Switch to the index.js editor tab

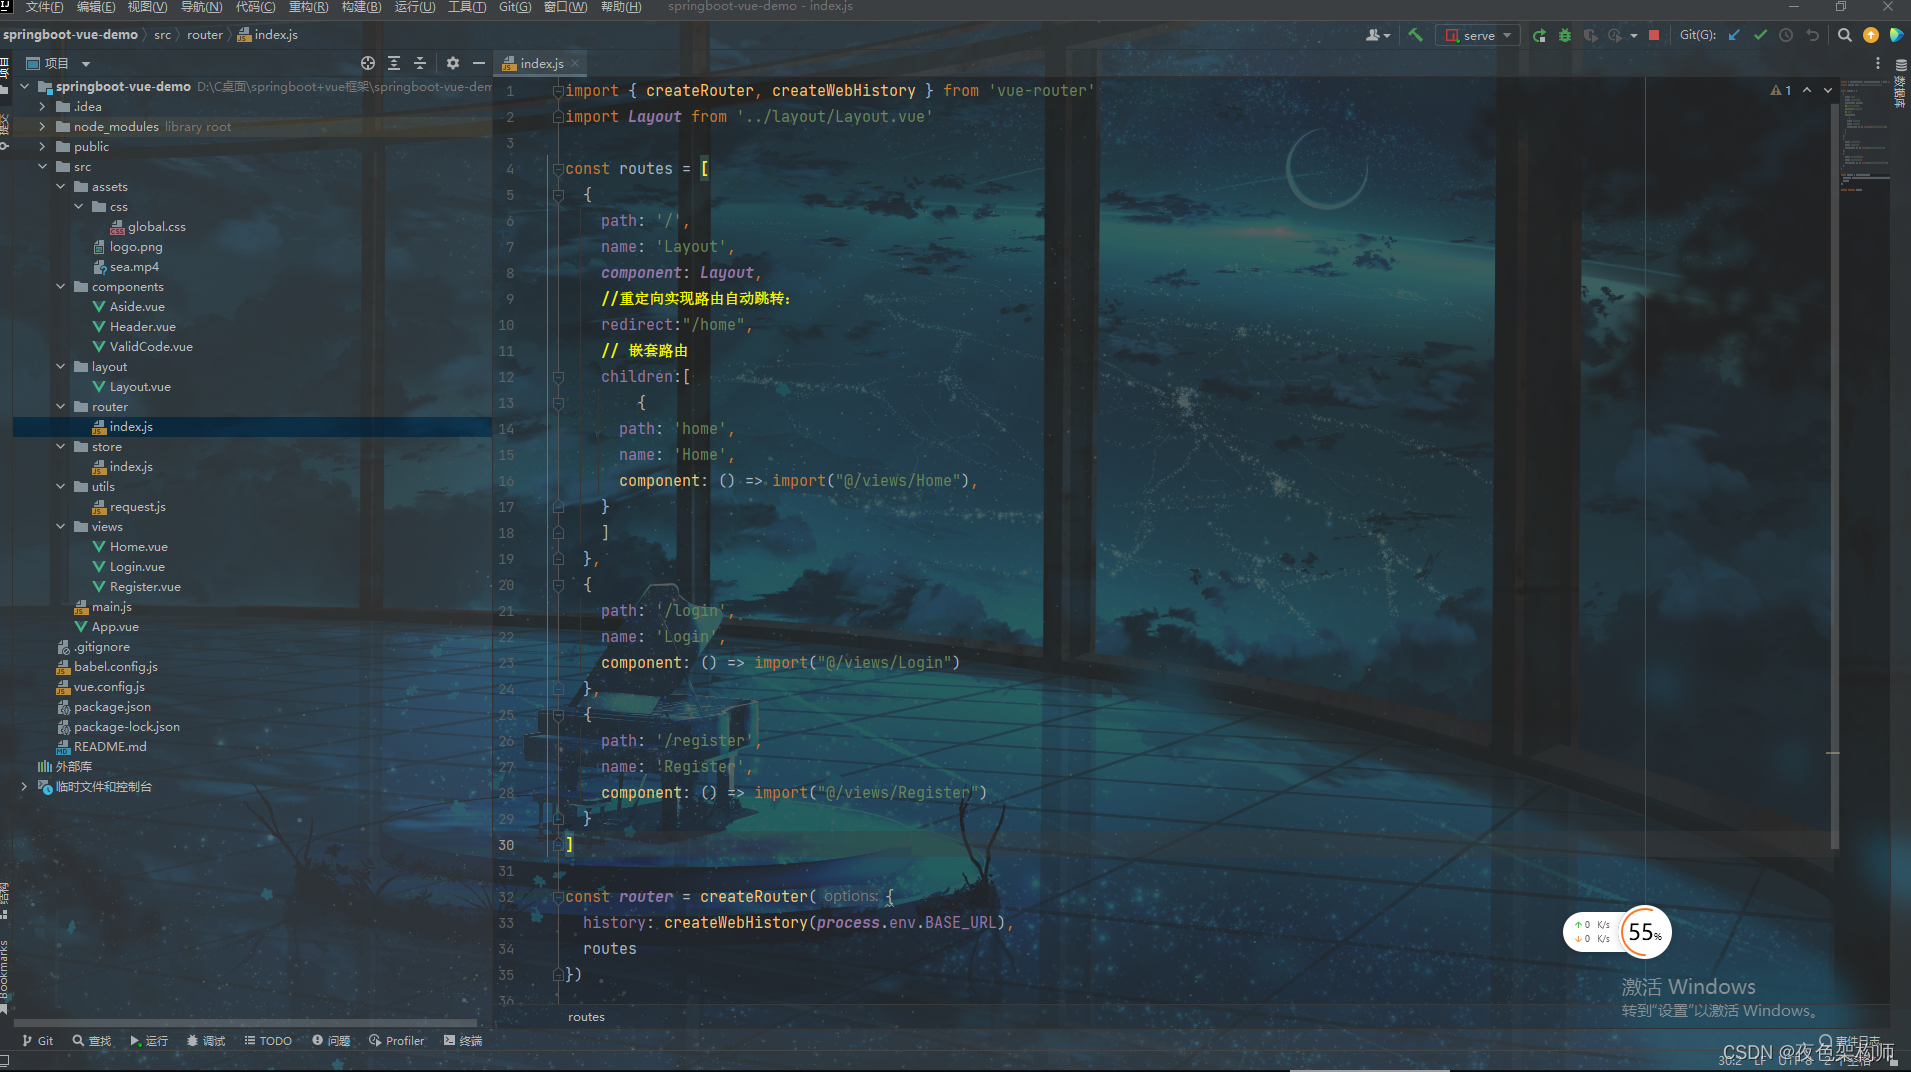[x=542, y=63]
